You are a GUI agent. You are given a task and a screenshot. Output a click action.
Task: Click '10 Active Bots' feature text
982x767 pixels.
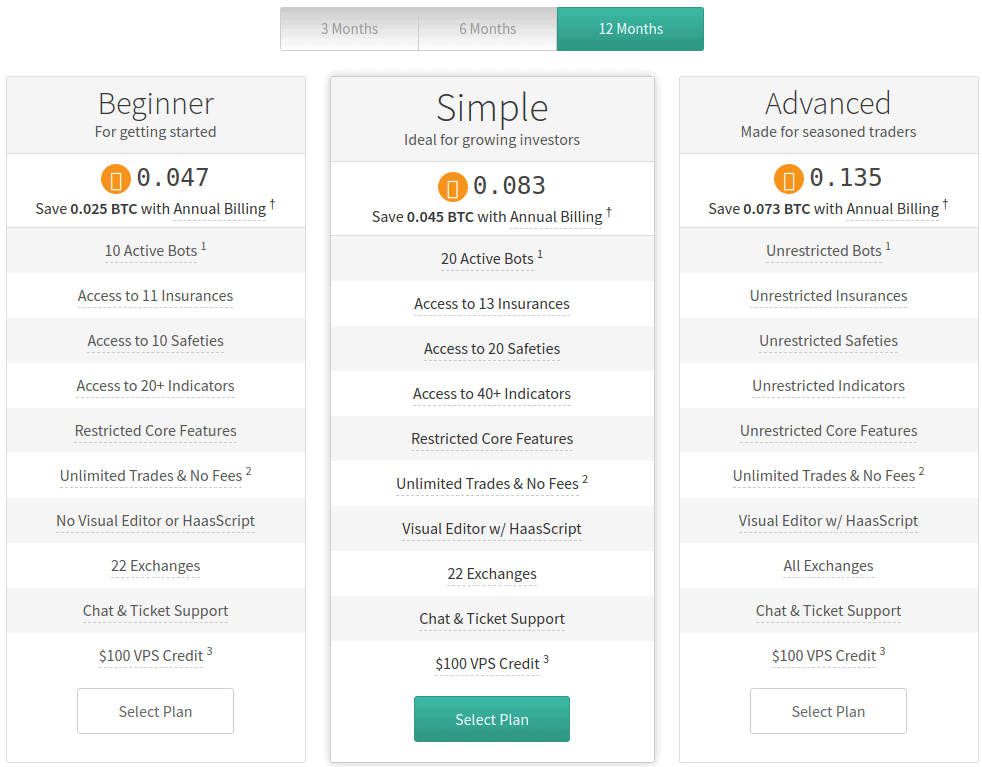tap(151, 251)
